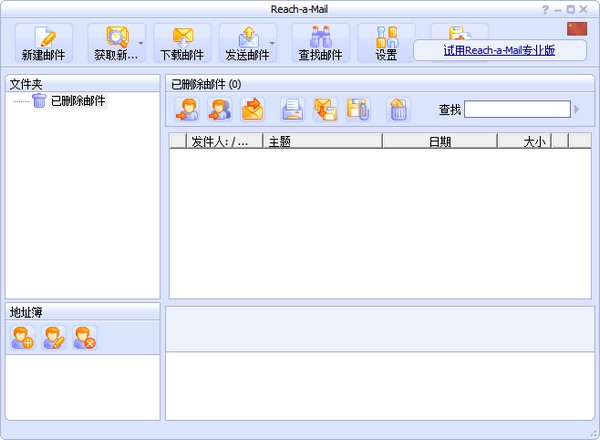Expand the 发送邮件 dropdown arrow

[x=273, y=44]
